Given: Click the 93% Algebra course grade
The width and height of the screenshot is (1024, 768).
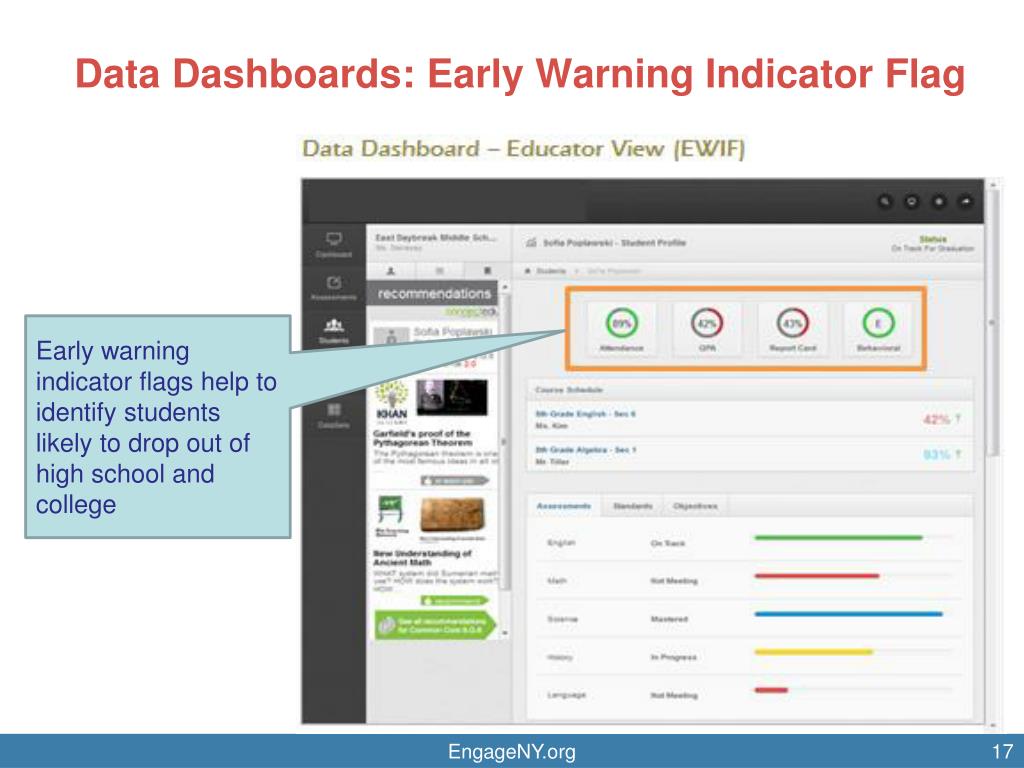Looking at the screenshot, I should click(x=936, y=455).
